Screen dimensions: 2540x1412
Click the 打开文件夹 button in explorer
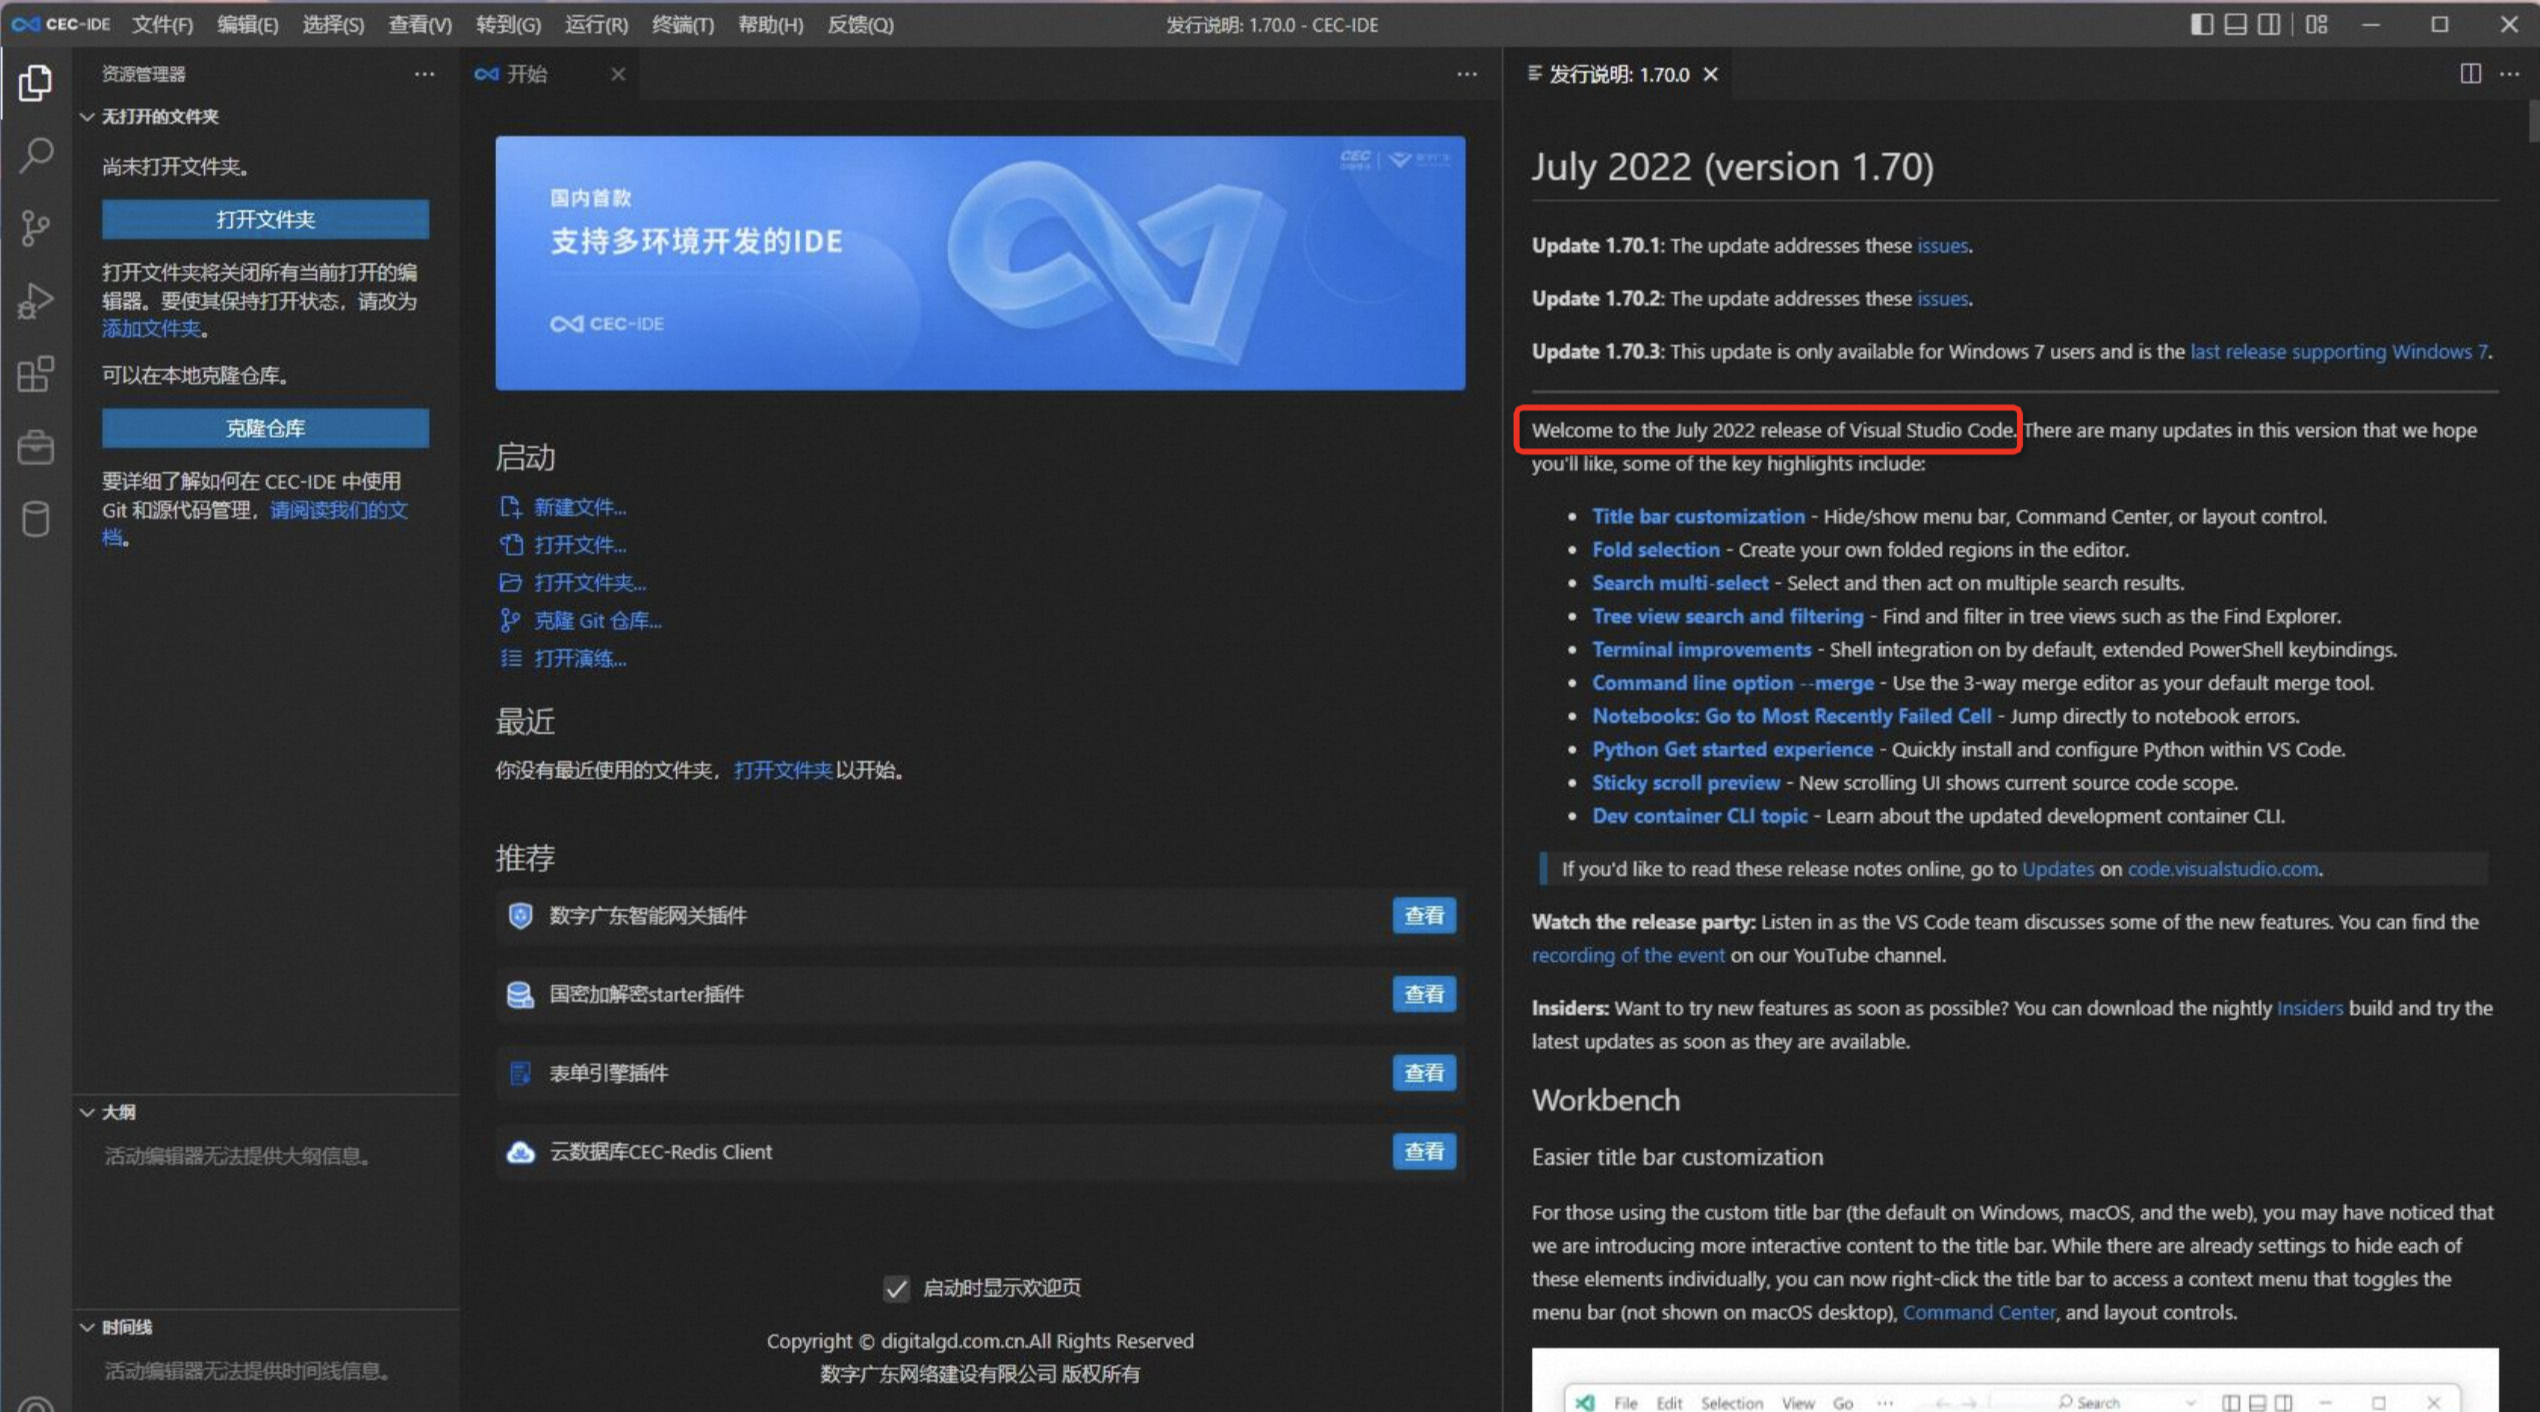click(265, 219)
